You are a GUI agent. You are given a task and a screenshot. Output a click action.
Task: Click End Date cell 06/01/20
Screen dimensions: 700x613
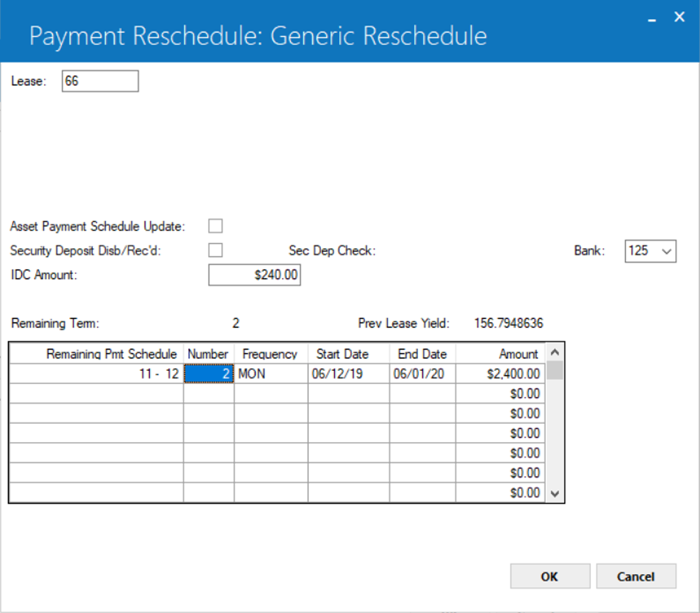(422, 374)
